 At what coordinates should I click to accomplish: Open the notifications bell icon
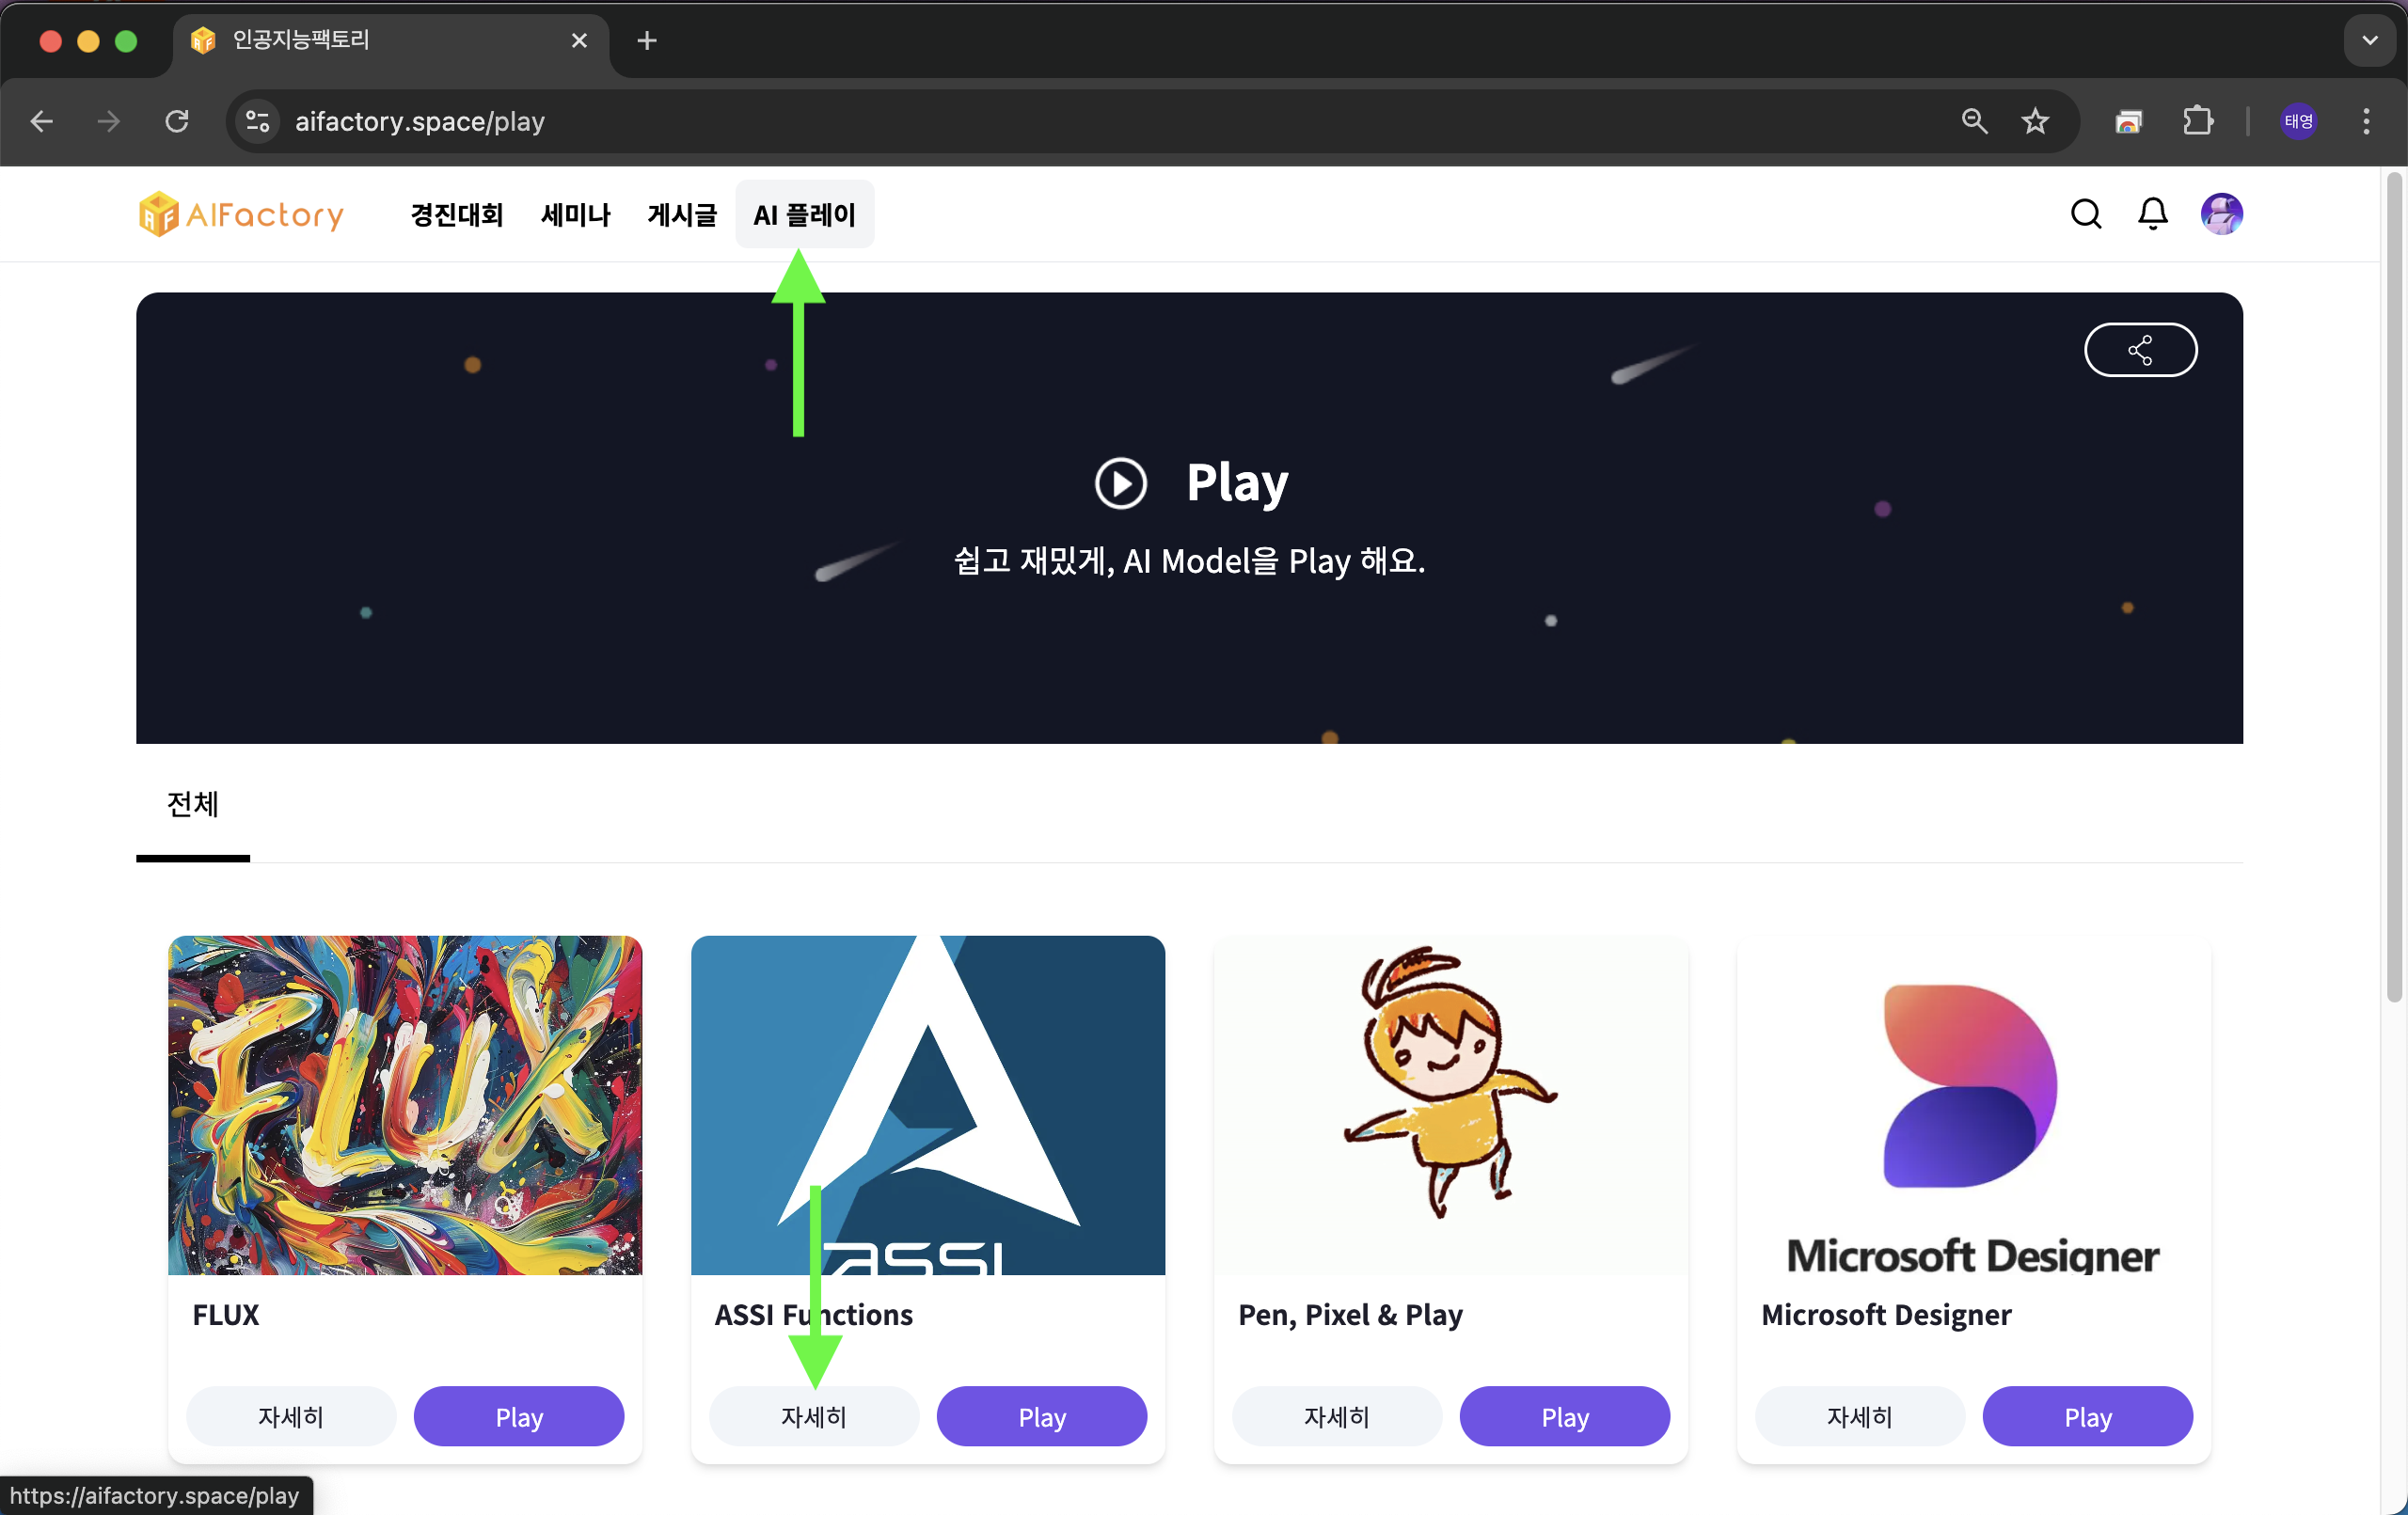2153,214
